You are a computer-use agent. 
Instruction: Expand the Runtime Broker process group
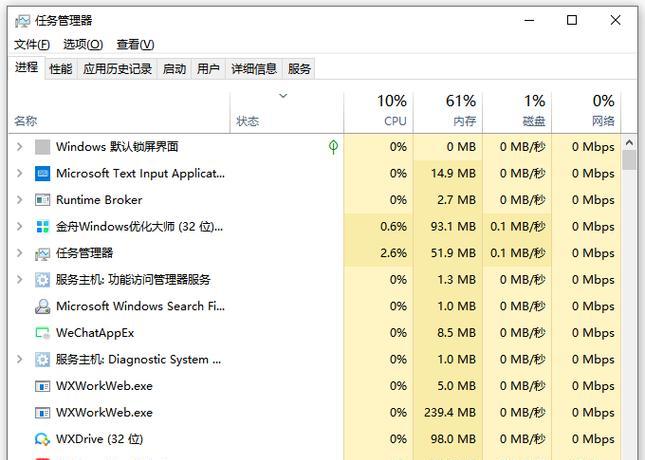19,200
